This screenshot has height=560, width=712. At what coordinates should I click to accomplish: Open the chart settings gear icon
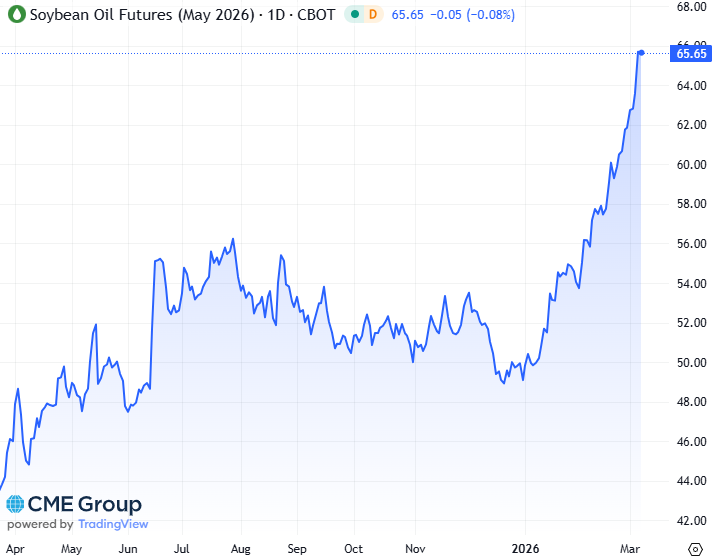(696, 549)
